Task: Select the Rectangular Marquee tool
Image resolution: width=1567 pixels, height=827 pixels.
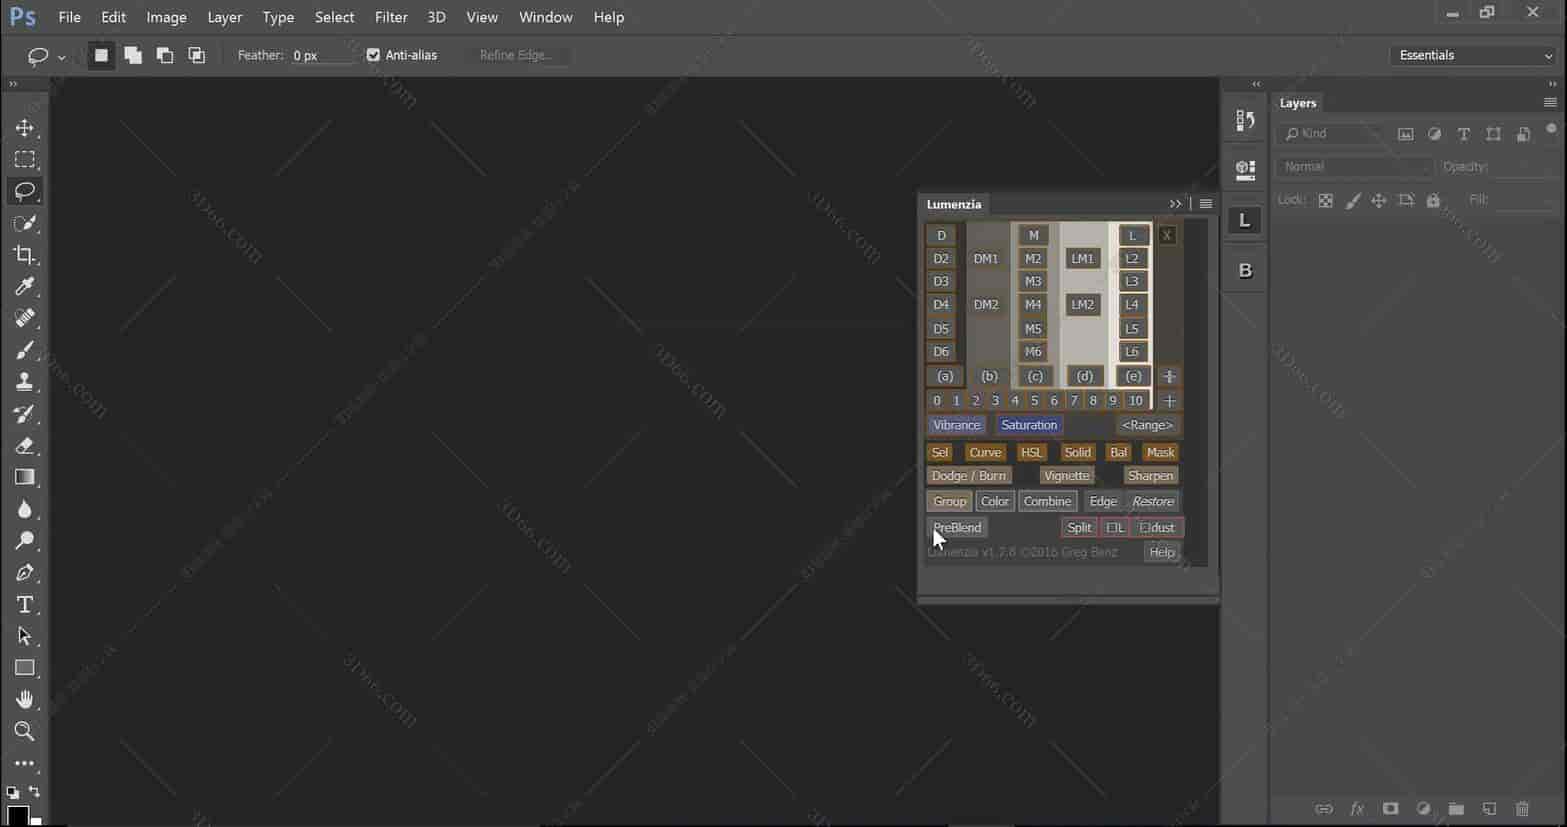Action: (x=24, y=160)
